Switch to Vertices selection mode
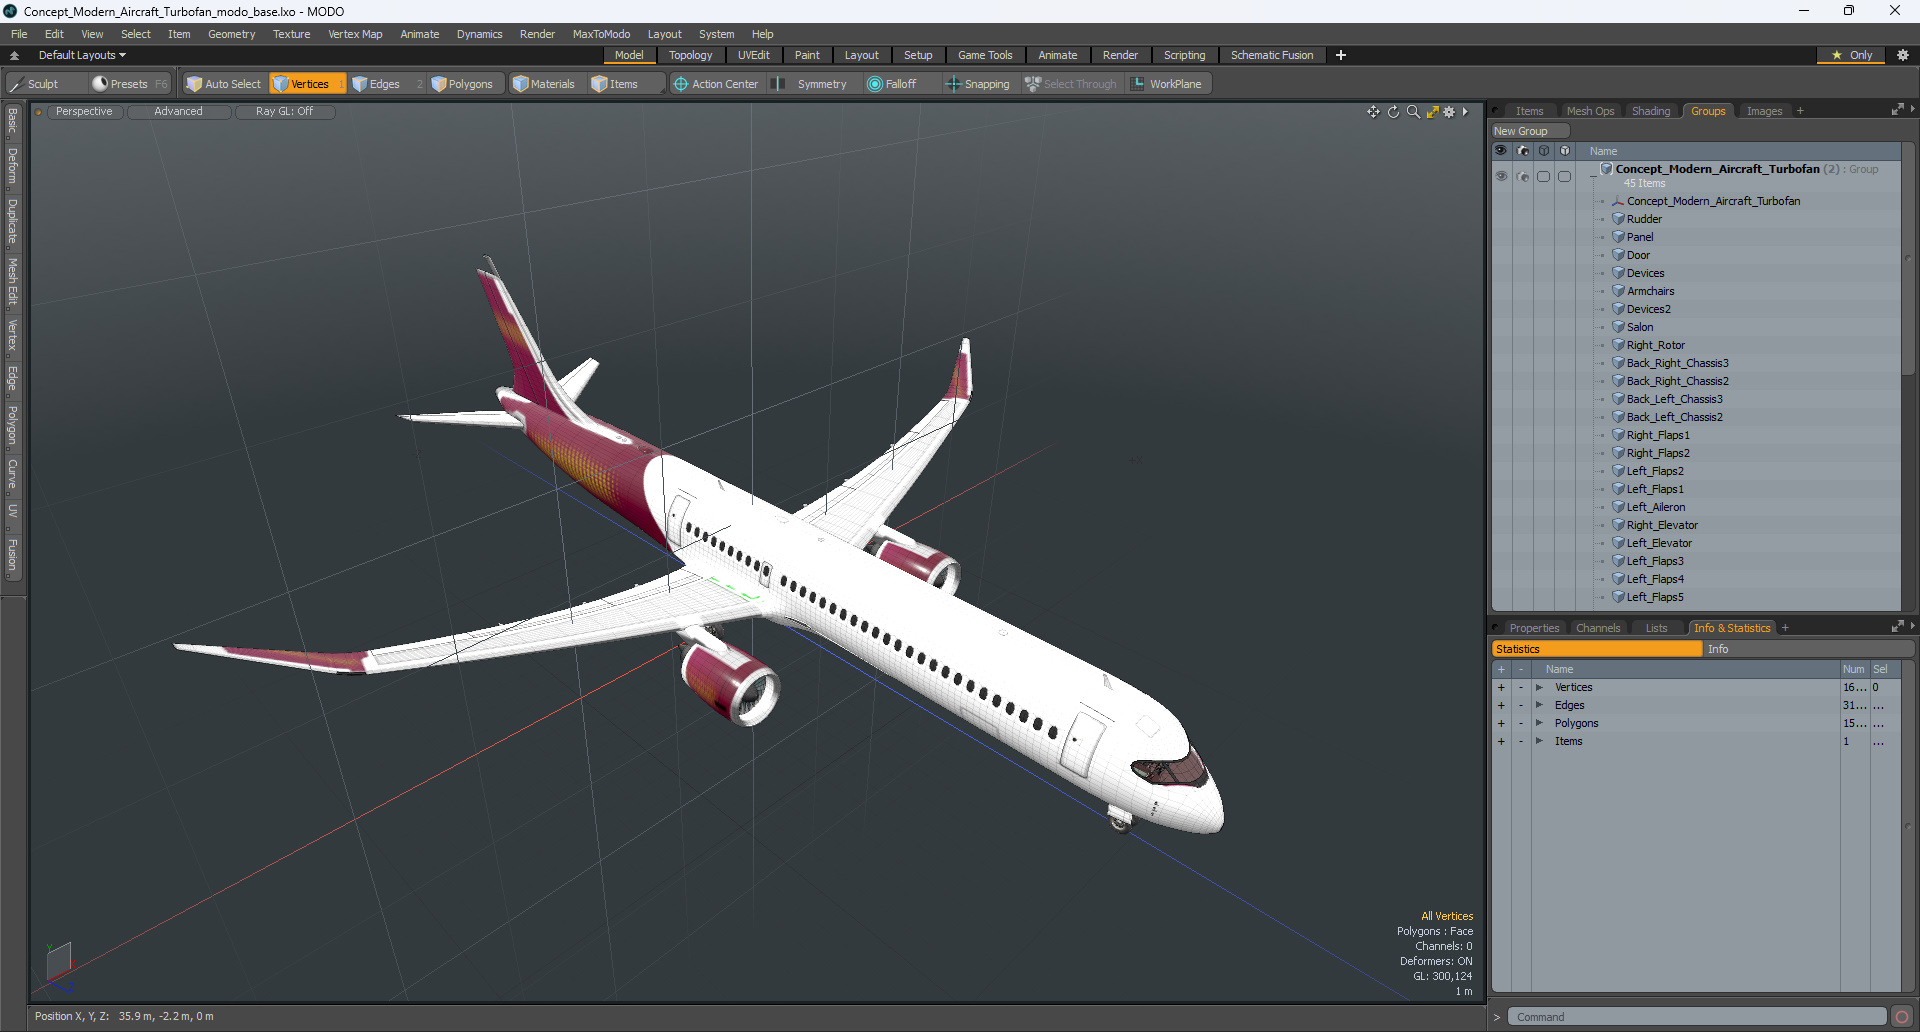Viewport: 1920px width, 1032px height. (x=307, y=84)
